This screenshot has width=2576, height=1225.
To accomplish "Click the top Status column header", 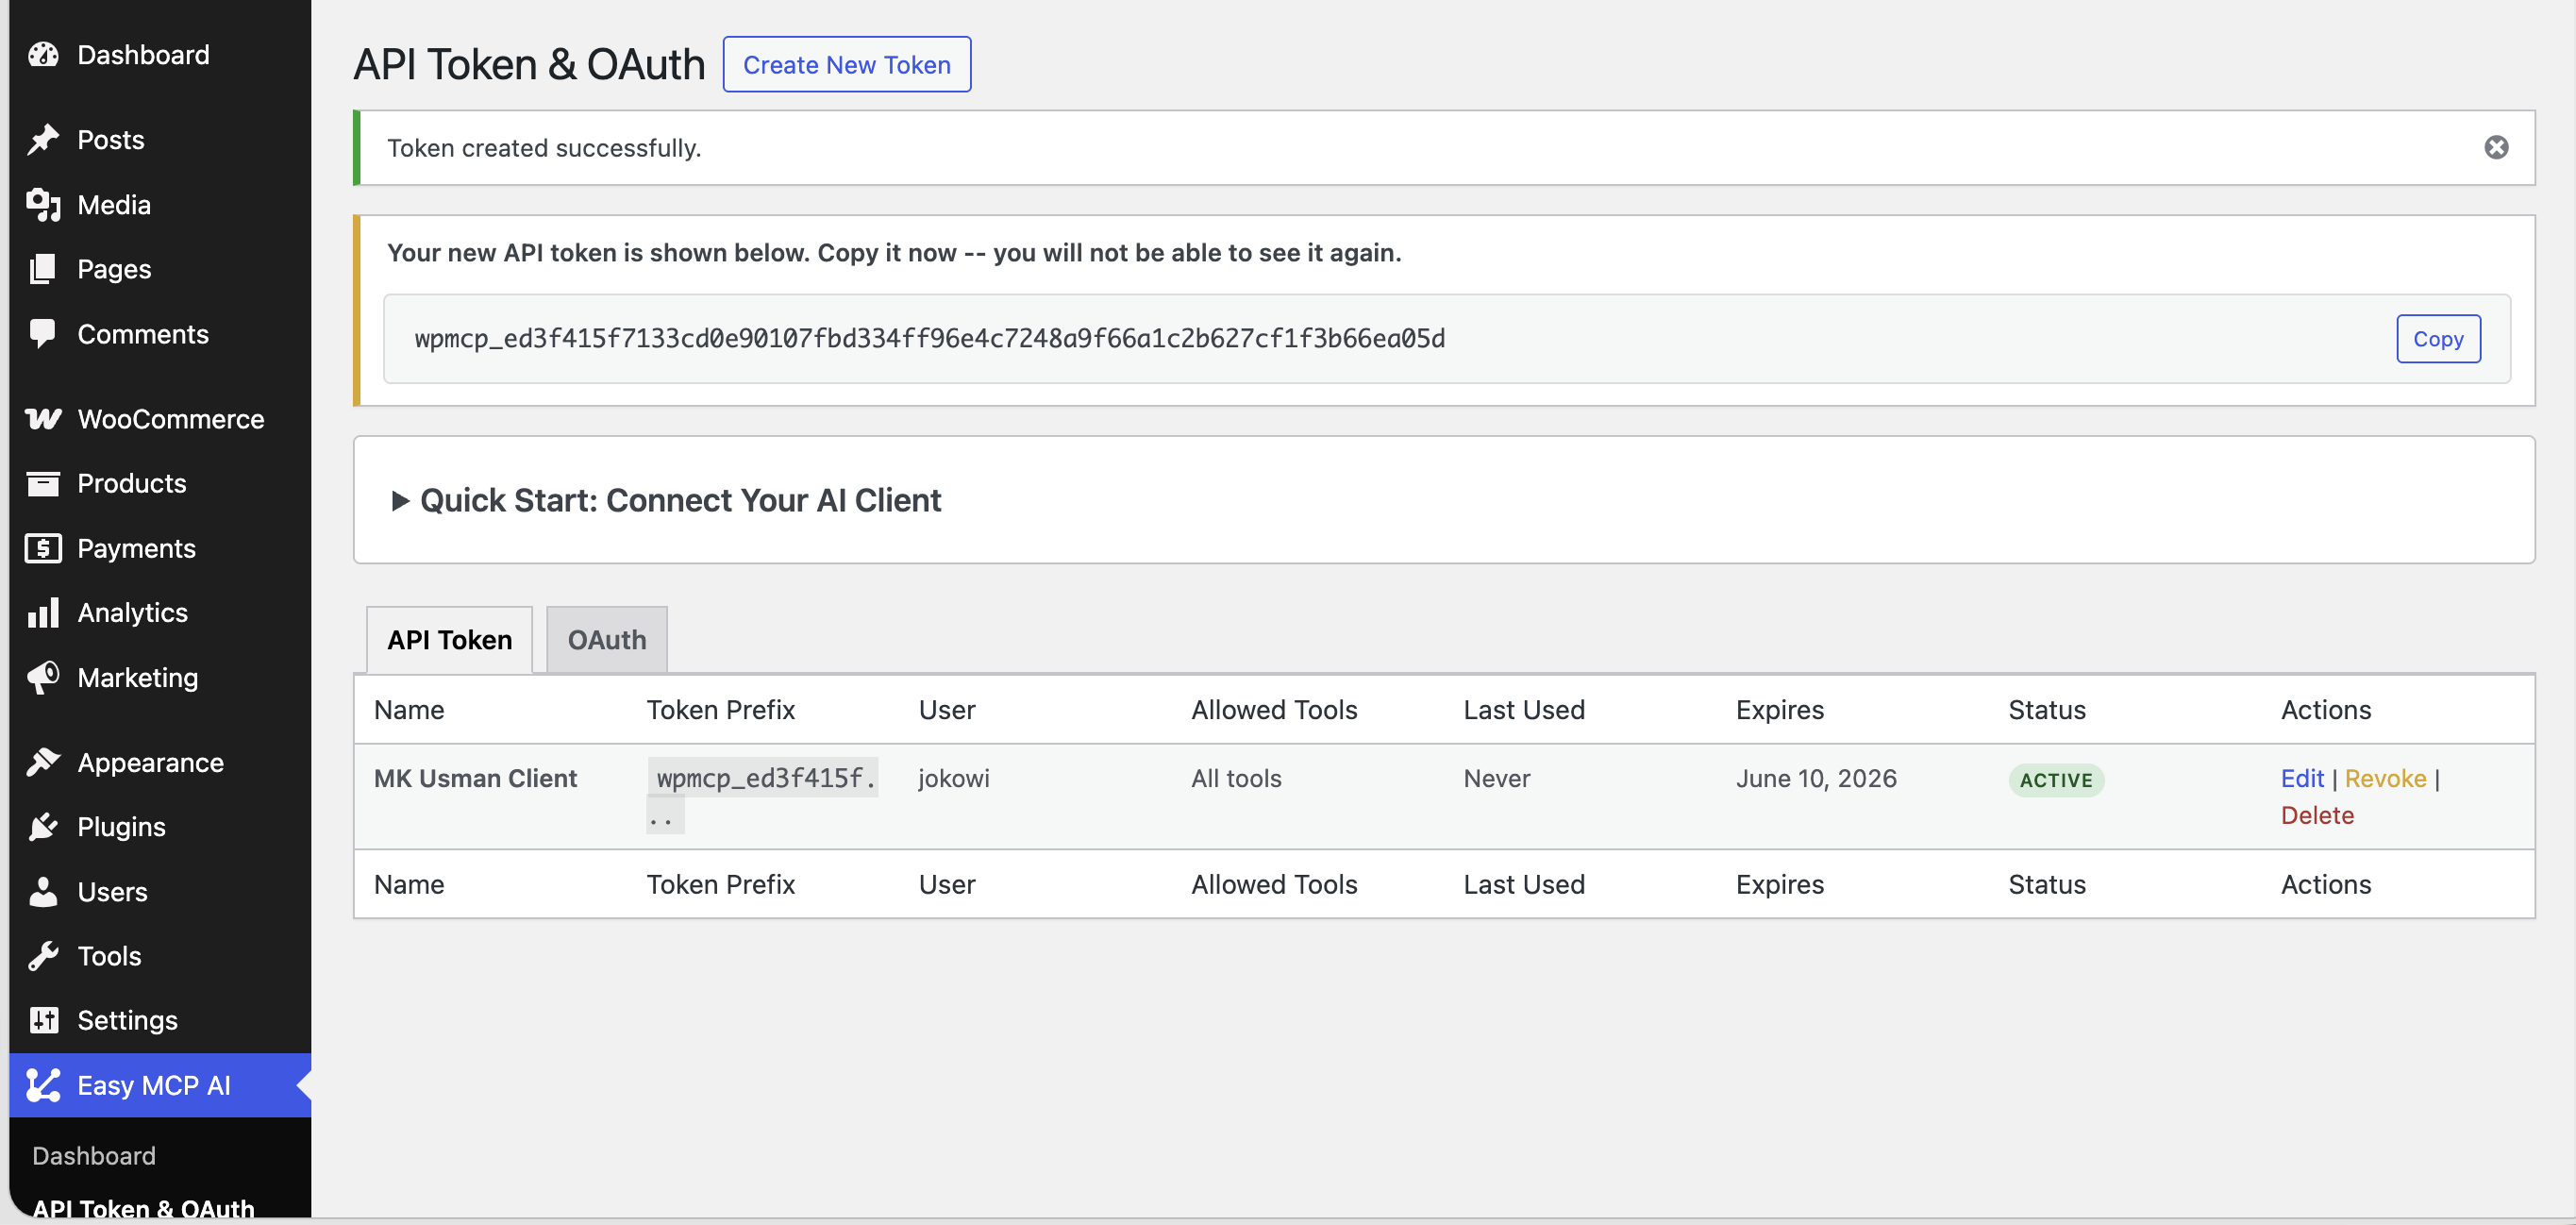I will (x=2047, y=710).
